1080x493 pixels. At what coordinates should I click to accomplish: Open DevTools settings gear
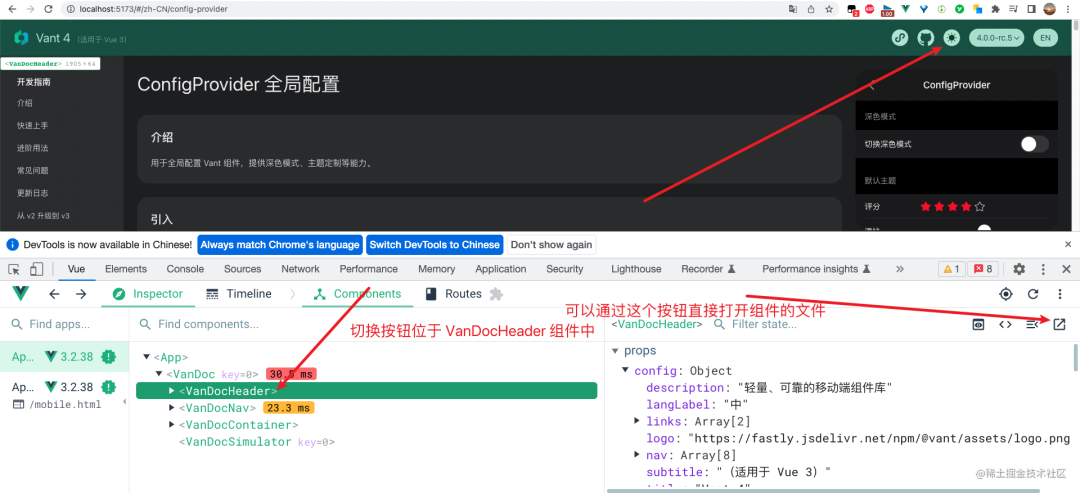[x=1019, y=269]
